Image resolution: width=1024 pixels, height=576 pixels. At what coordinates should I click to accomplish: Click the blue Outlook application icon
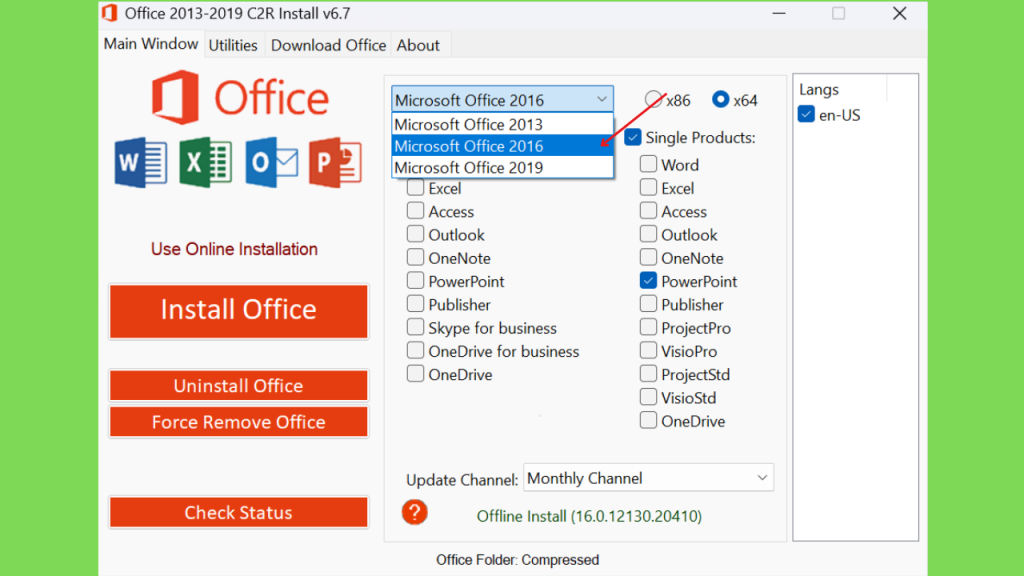coord(271,162)
